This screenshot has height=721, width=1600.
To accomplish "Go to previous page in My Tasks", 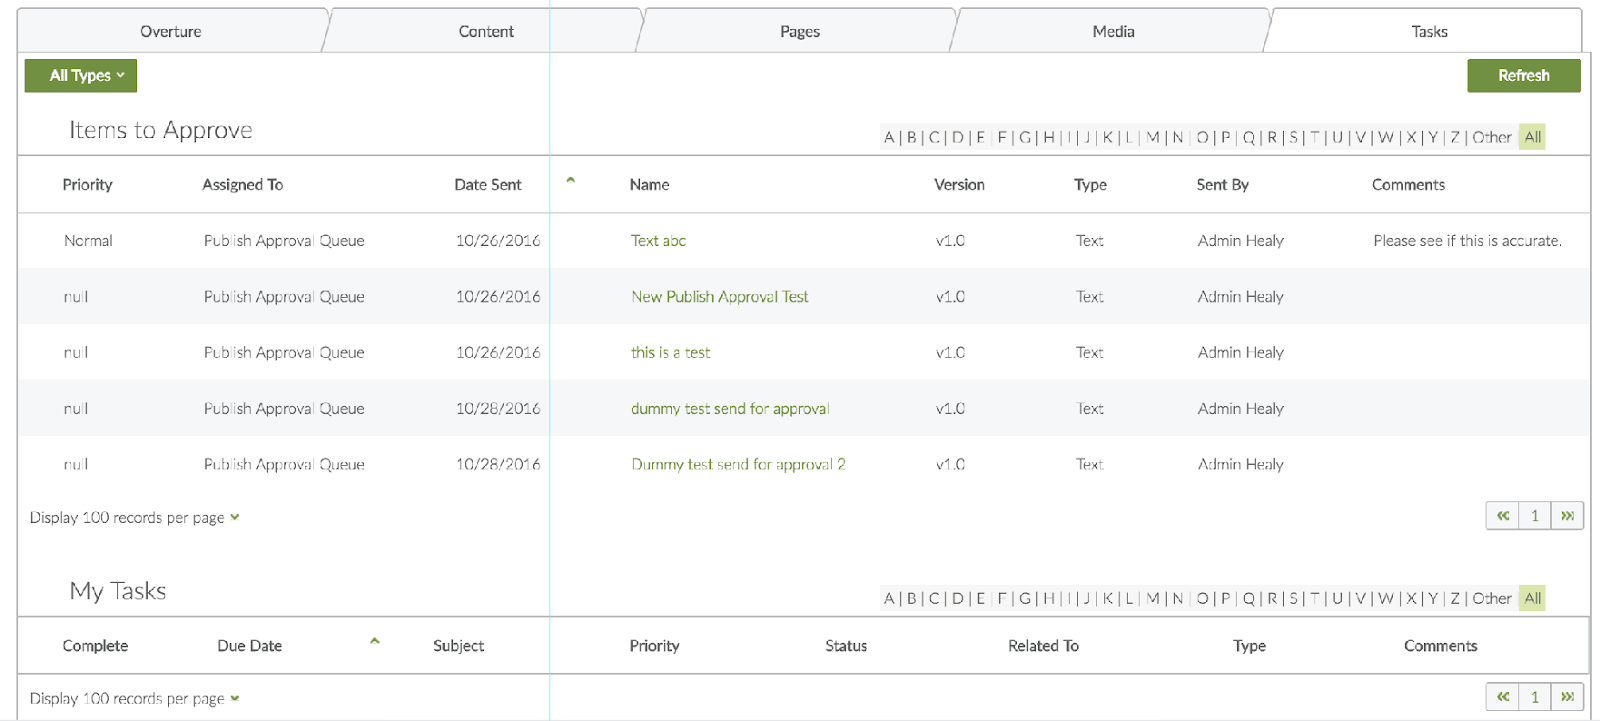I will [x=1502, y=697].
